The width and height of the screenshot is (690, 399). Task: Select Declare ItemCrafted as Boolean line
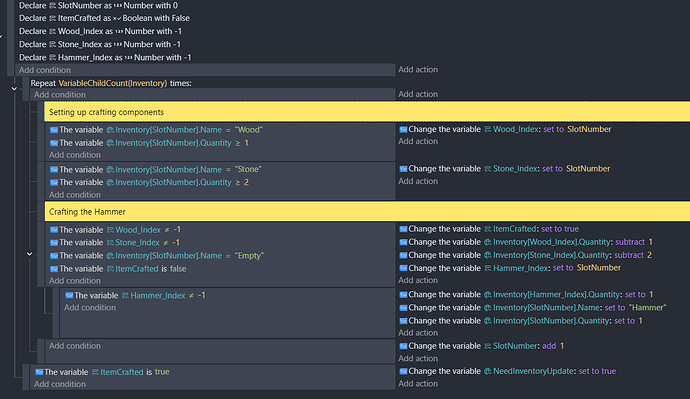pyautogui.click(x=104, y=18)
